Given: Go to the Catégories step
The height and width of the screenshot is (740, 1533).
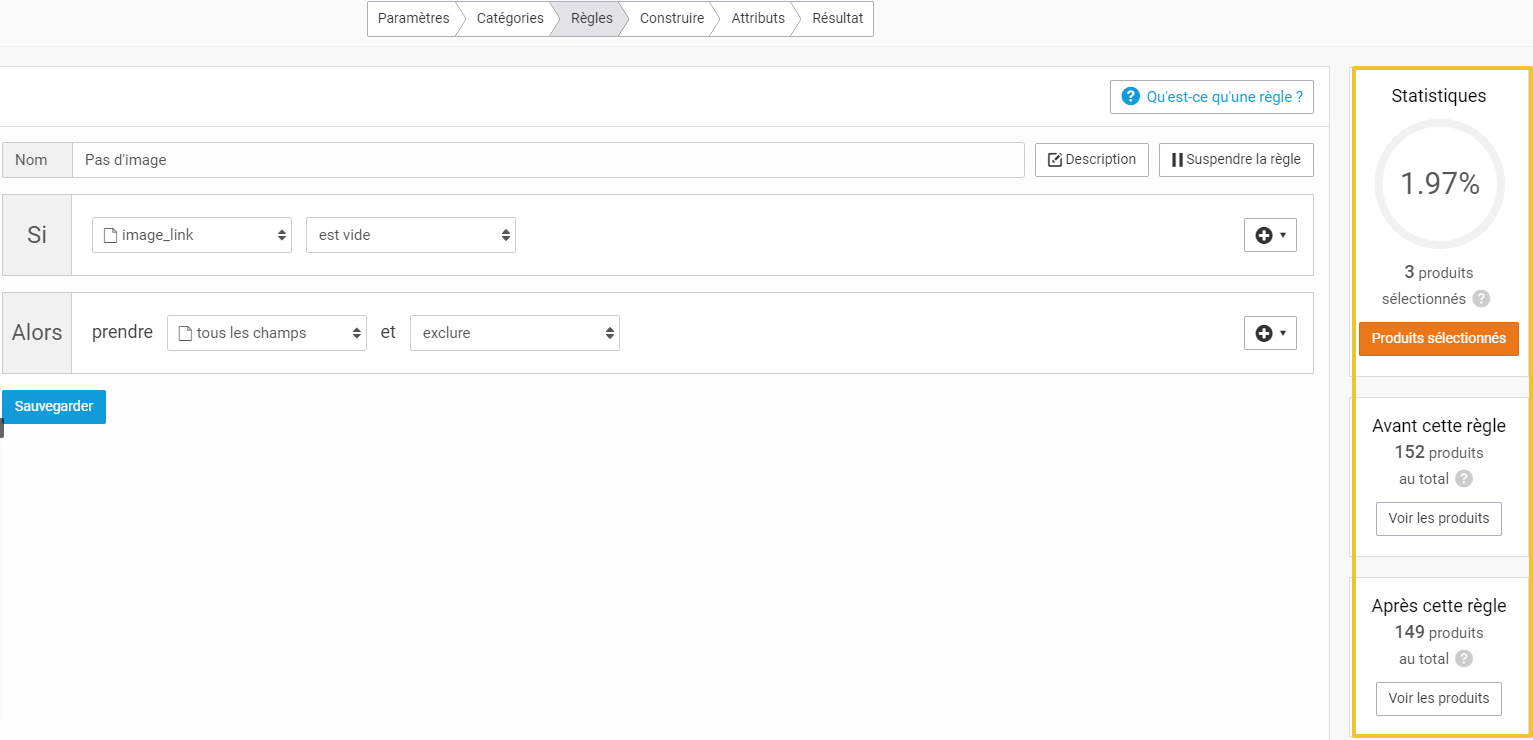Looking at the screenshot, I should point(510,19).
